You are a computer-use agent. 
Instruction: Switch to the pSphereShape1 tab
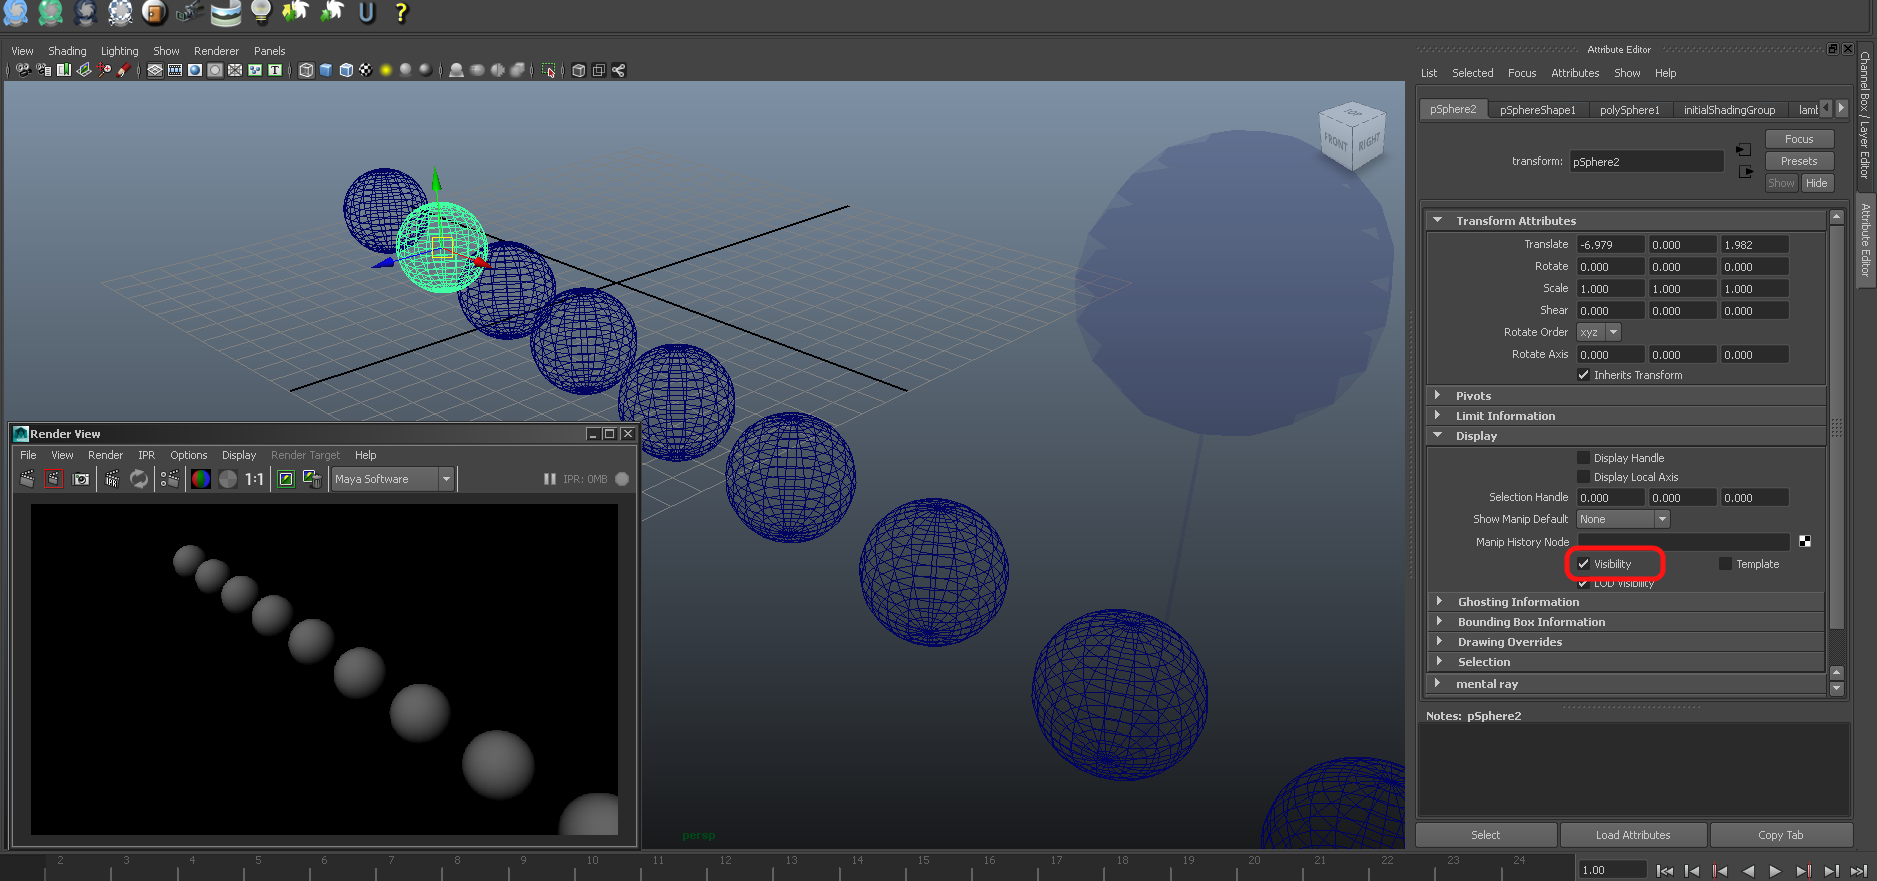[1537, 110]
